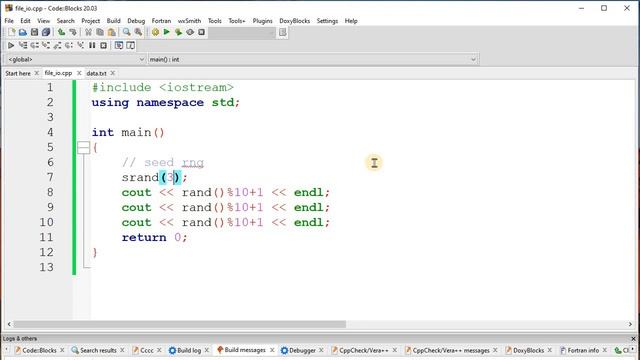Image resolution: width=640 pixels, height=360 pixels.
Task: Open the Tools menu
Action: pyautogui.click(x=215, y=21)
